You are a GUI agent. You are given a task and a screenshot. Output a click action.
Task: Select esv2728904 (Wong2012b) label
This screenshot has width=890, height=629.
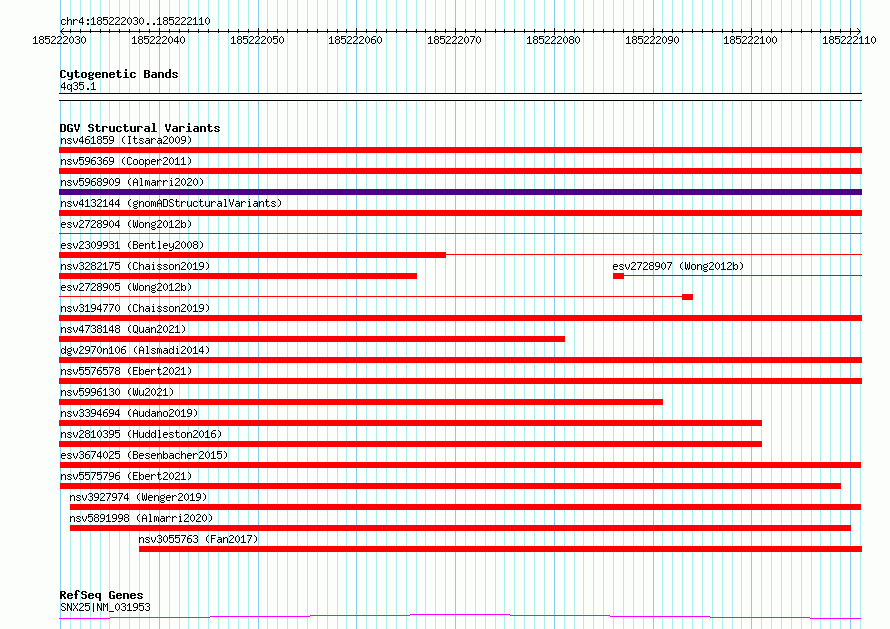[126, 224]
